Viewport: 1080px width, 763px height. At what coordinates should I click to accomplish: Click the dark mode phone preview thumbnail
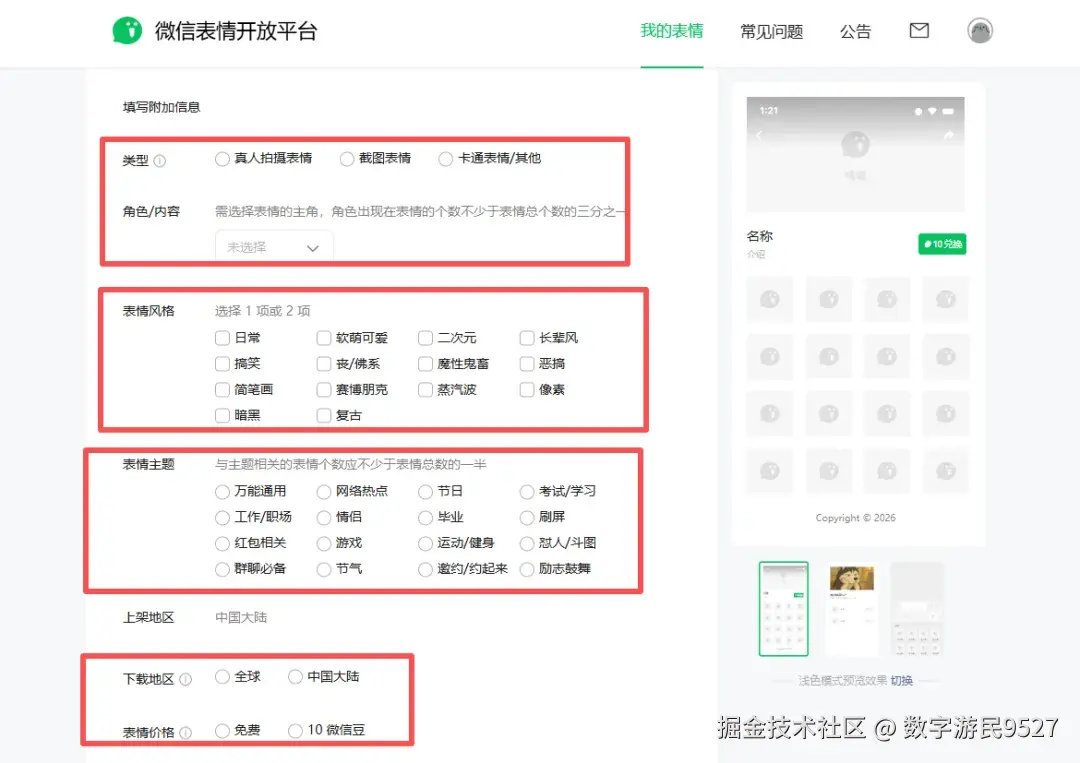[x=917, y=608]
